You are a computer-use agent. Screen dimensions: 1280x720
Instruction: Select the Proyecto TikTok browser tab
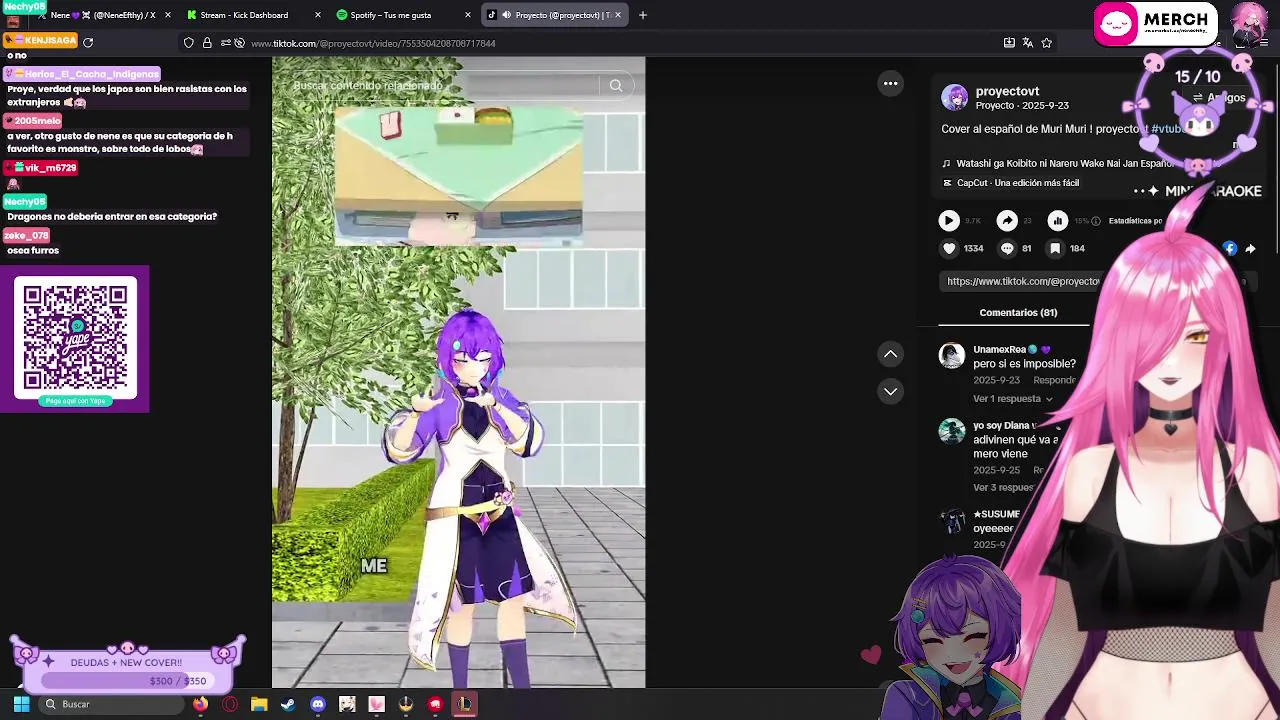(556, 15)
